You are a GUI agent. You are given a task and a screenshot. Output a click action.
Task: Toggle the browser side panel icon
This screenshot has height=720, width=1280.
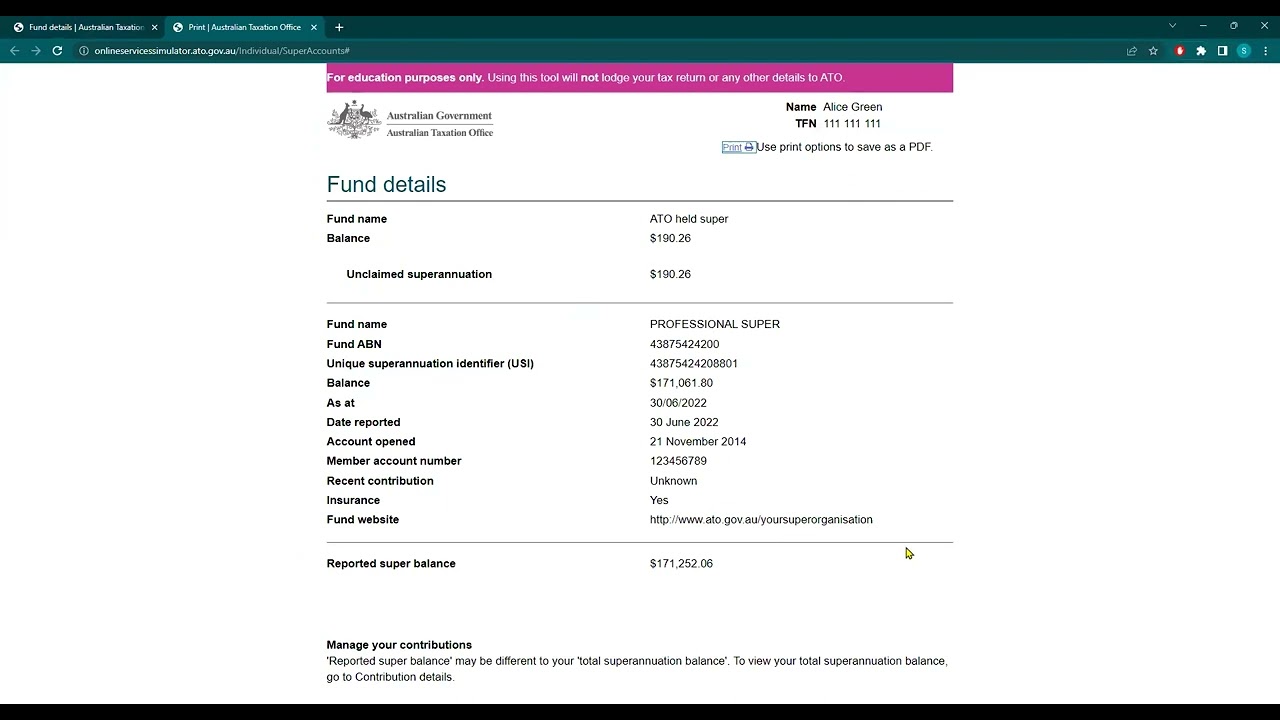pos(1222,51)
